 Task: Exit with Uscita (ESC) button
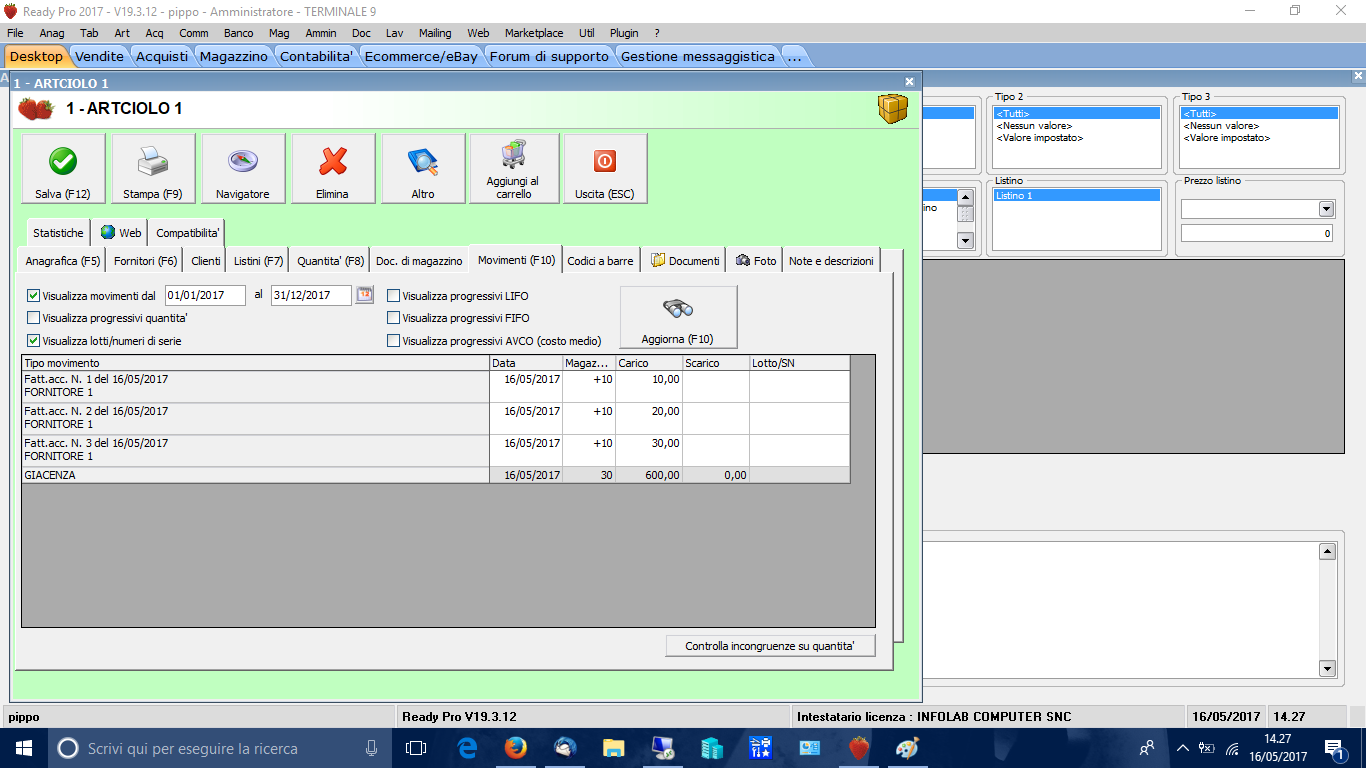point(605,169)
